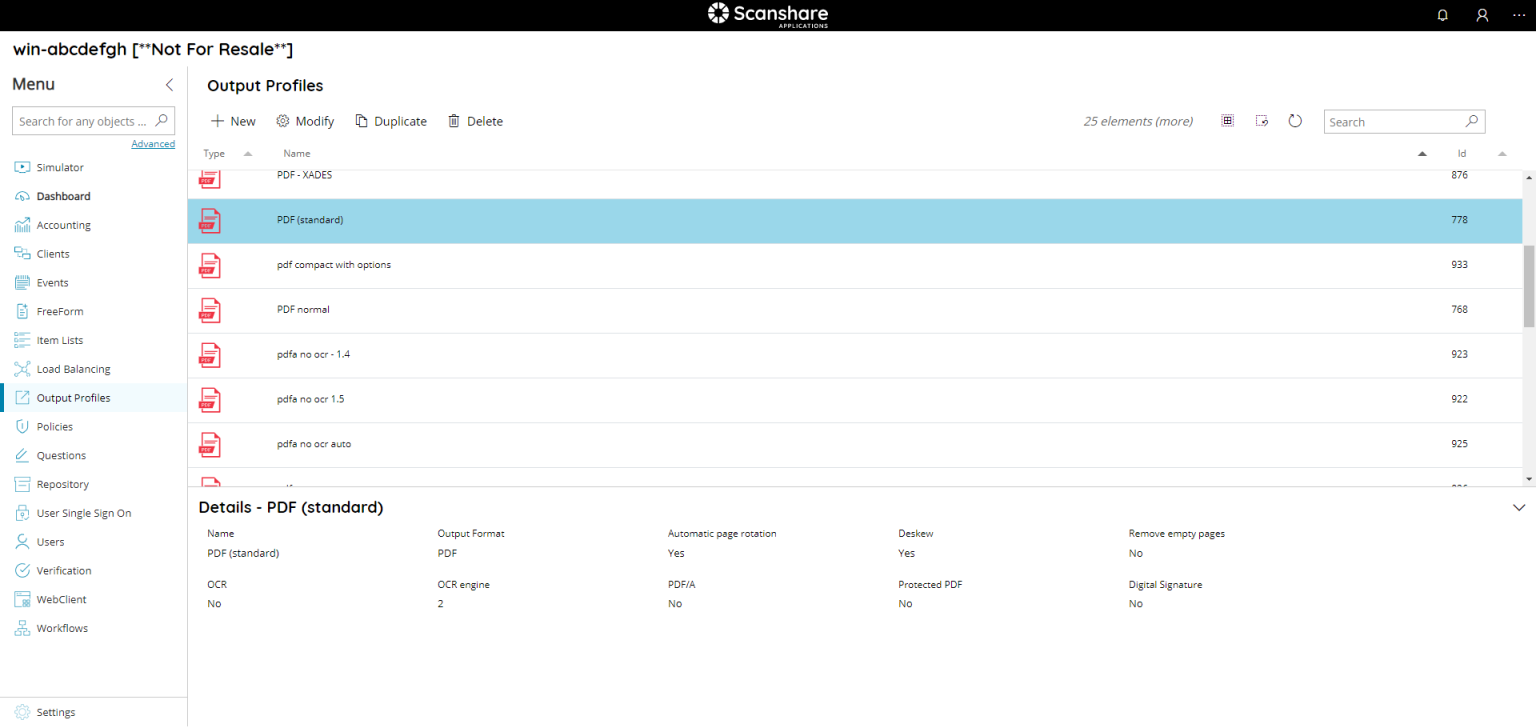Open the notification bell

click(x=1442, y=15)
